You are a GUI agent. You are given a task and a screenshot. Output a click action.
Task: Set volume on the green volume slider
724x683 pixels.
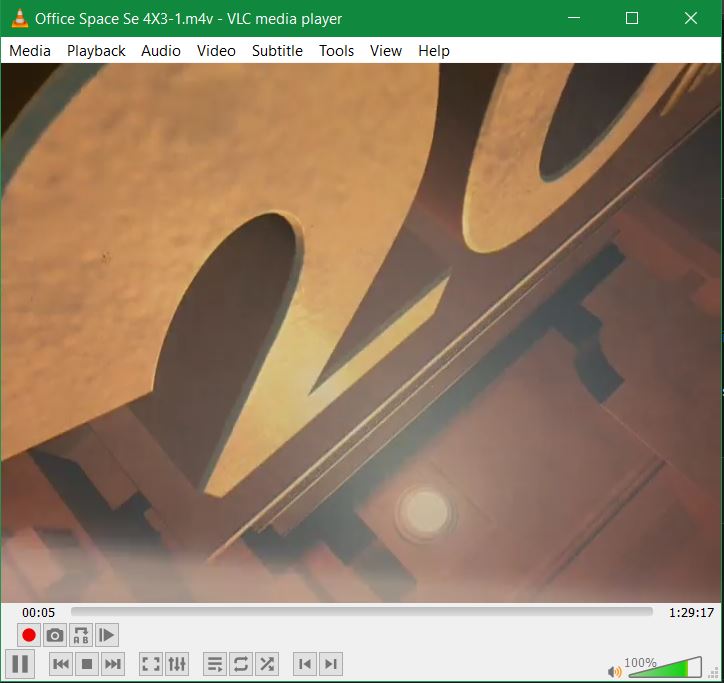tap(665, 667)
